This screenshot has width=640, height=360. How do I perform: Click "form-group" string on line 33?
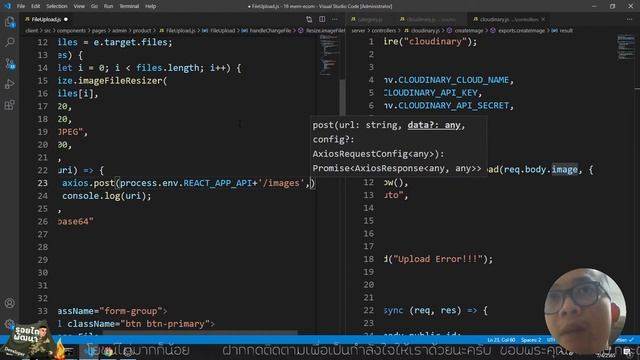[x=131, y=311]
